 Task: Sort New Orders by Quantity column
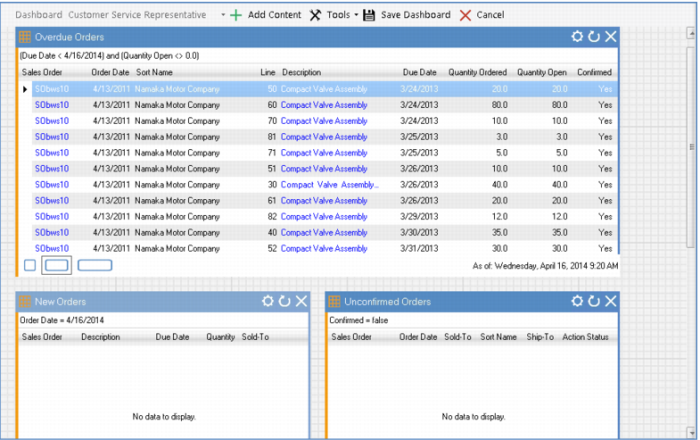click(x=221, y=337)
